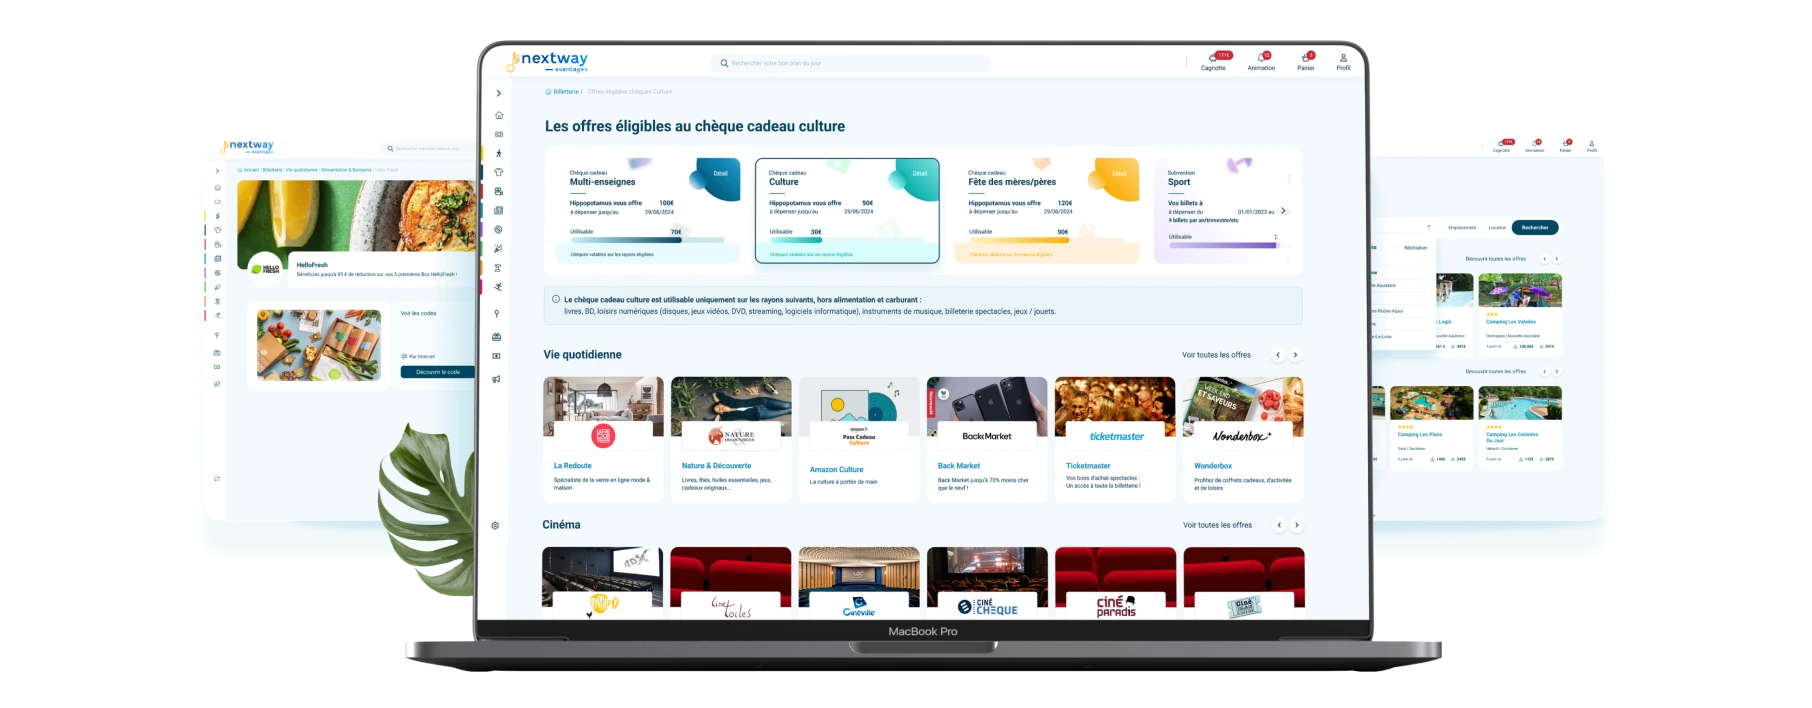Click the home icon in the laptop sidebar
Screen dimensions: 1812x708
(499, 115)
